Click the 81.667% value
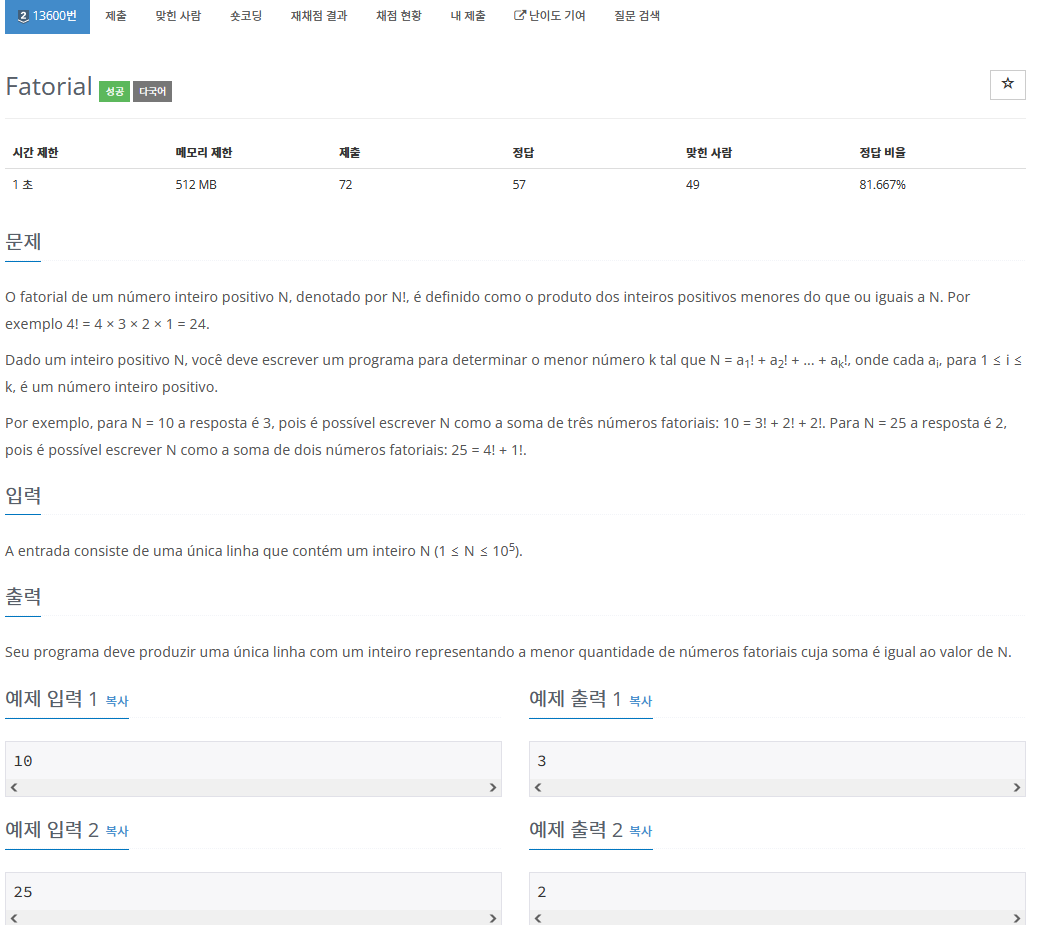The width and height of the screenshot is (1037, 925). coord(882,184)
